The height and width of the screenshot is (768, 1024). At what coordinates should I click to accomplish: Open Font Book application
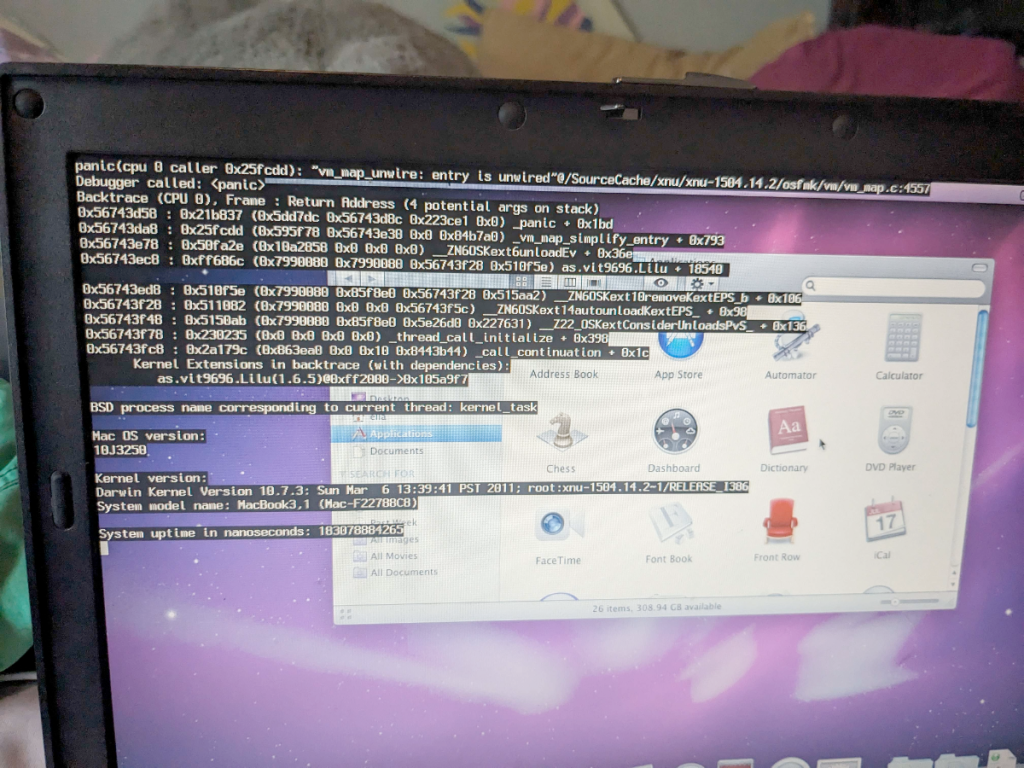[x=669, y=525]
